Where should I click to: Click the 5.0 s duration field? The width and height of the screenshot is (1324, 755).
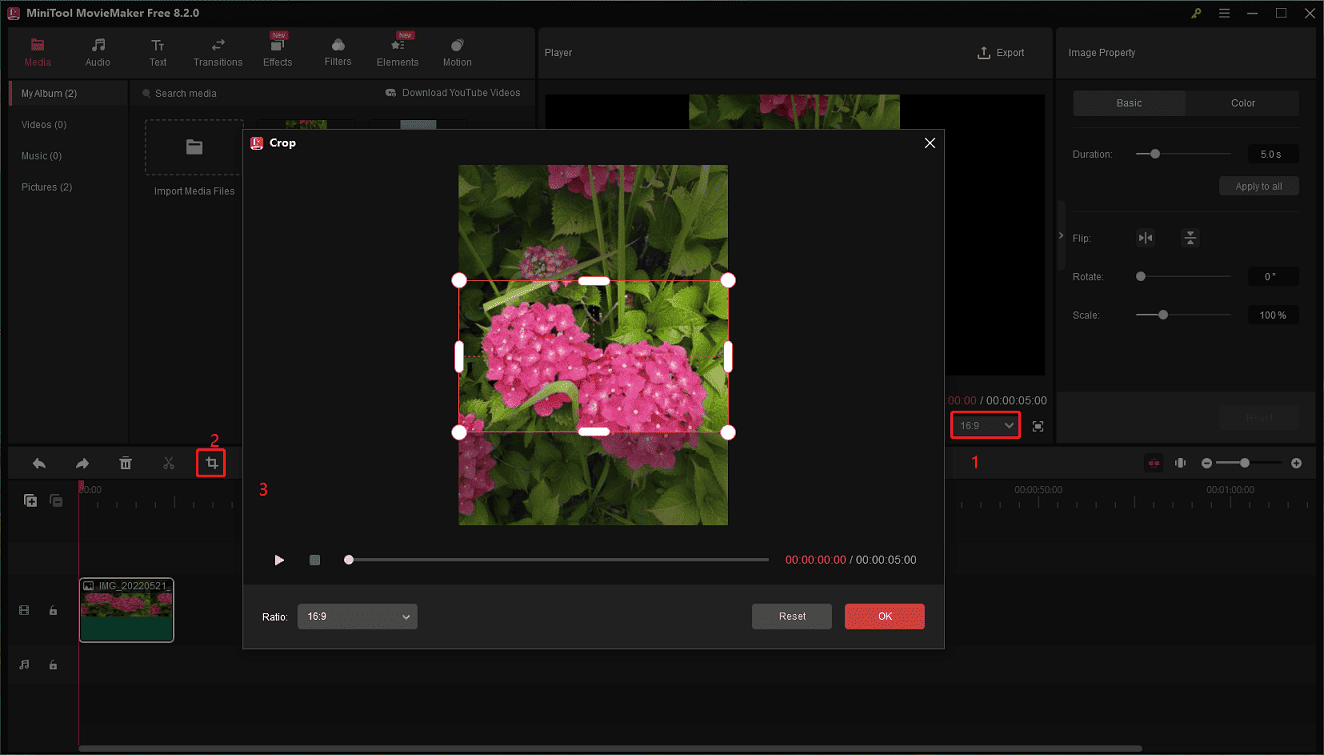[x=1272, y=154]
